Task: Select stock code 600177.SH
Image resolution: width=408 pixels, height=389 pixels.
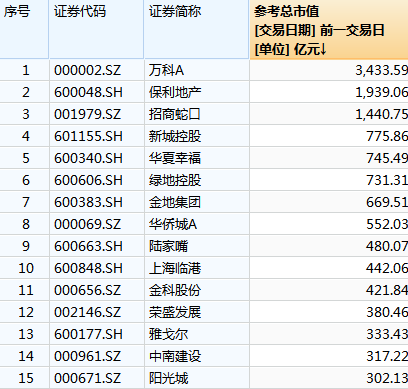Action: tap(88, 334)
